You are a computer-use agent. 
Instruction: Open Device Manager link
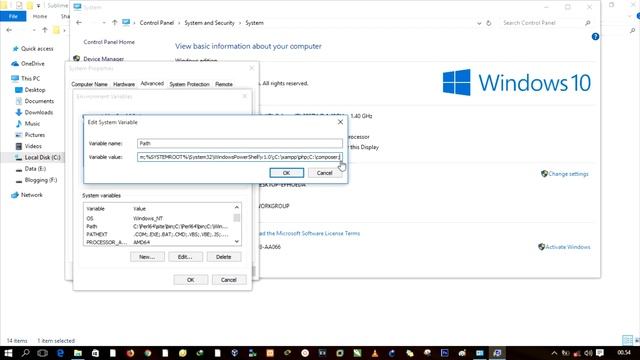pos(104,59)
